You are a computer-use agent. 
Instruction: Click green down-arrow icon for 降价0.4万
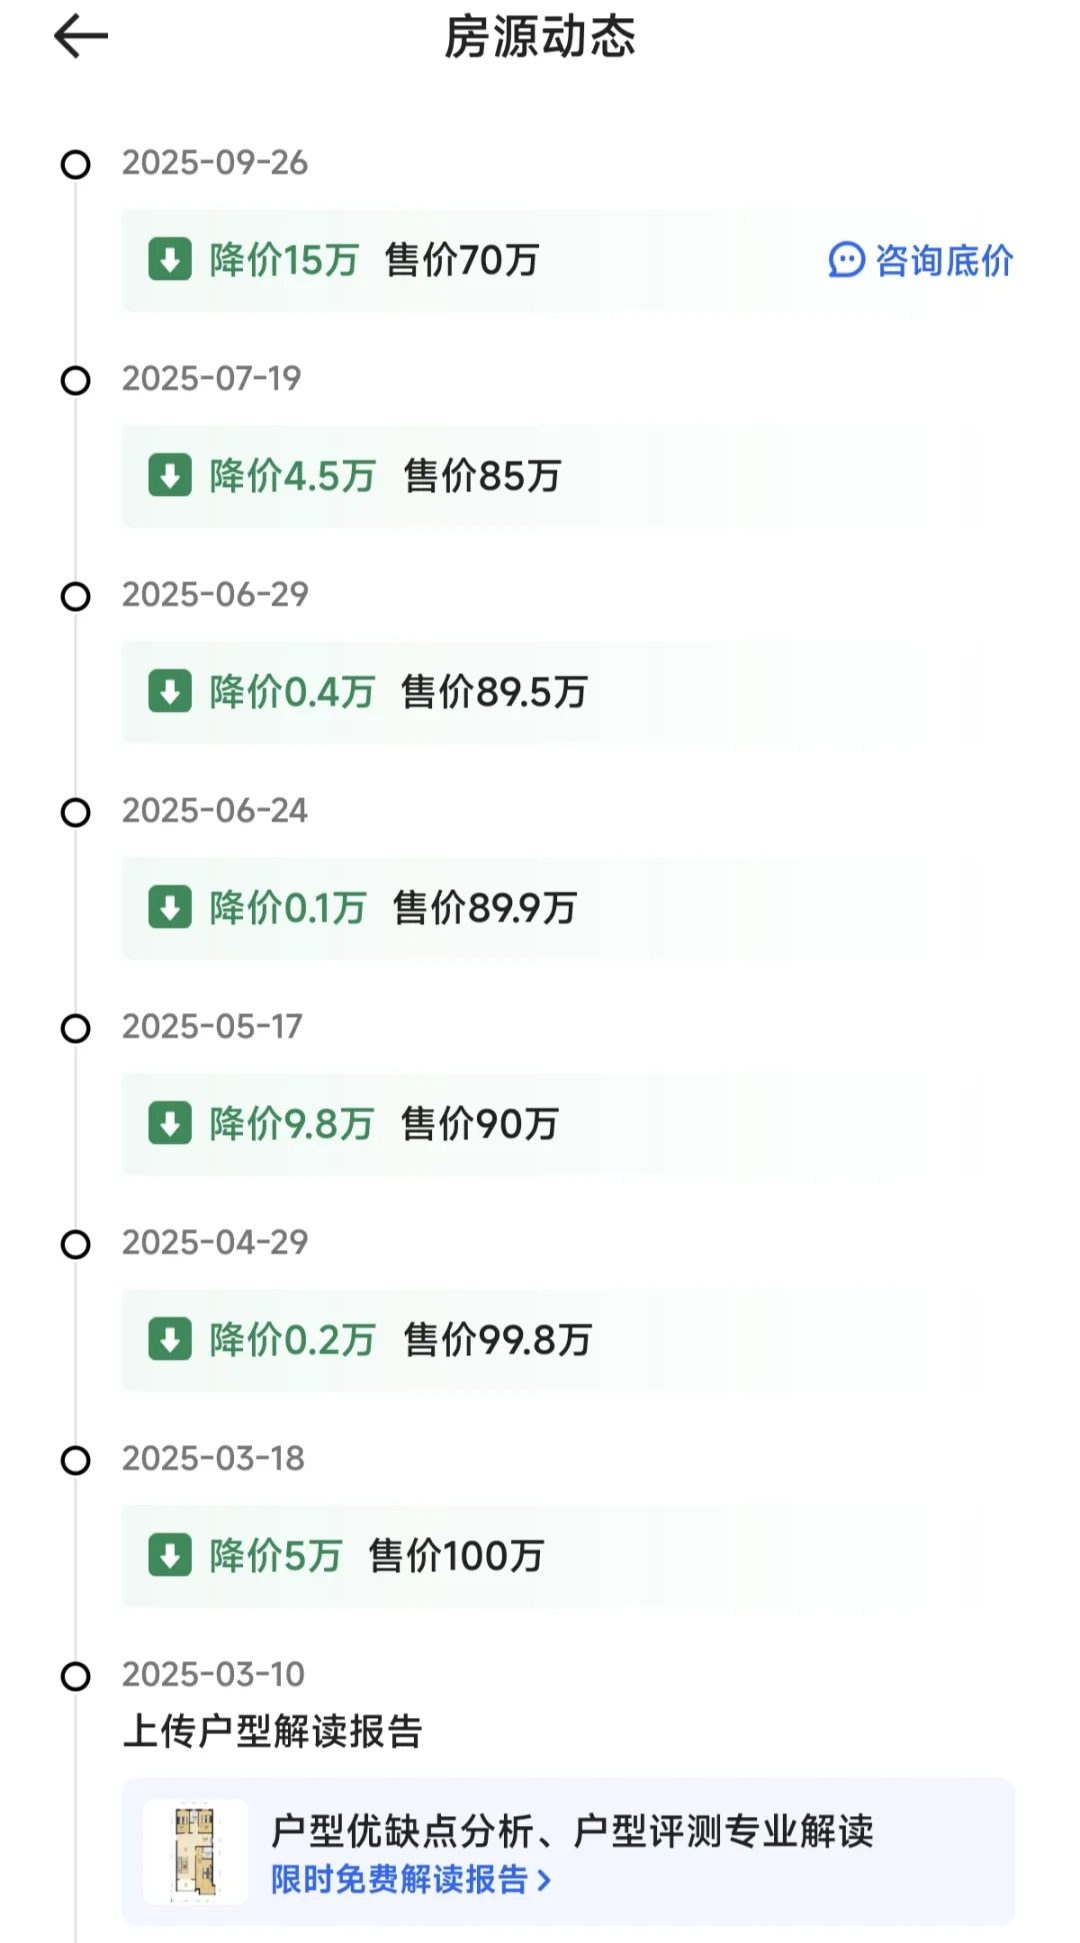[x=170, y=692]
